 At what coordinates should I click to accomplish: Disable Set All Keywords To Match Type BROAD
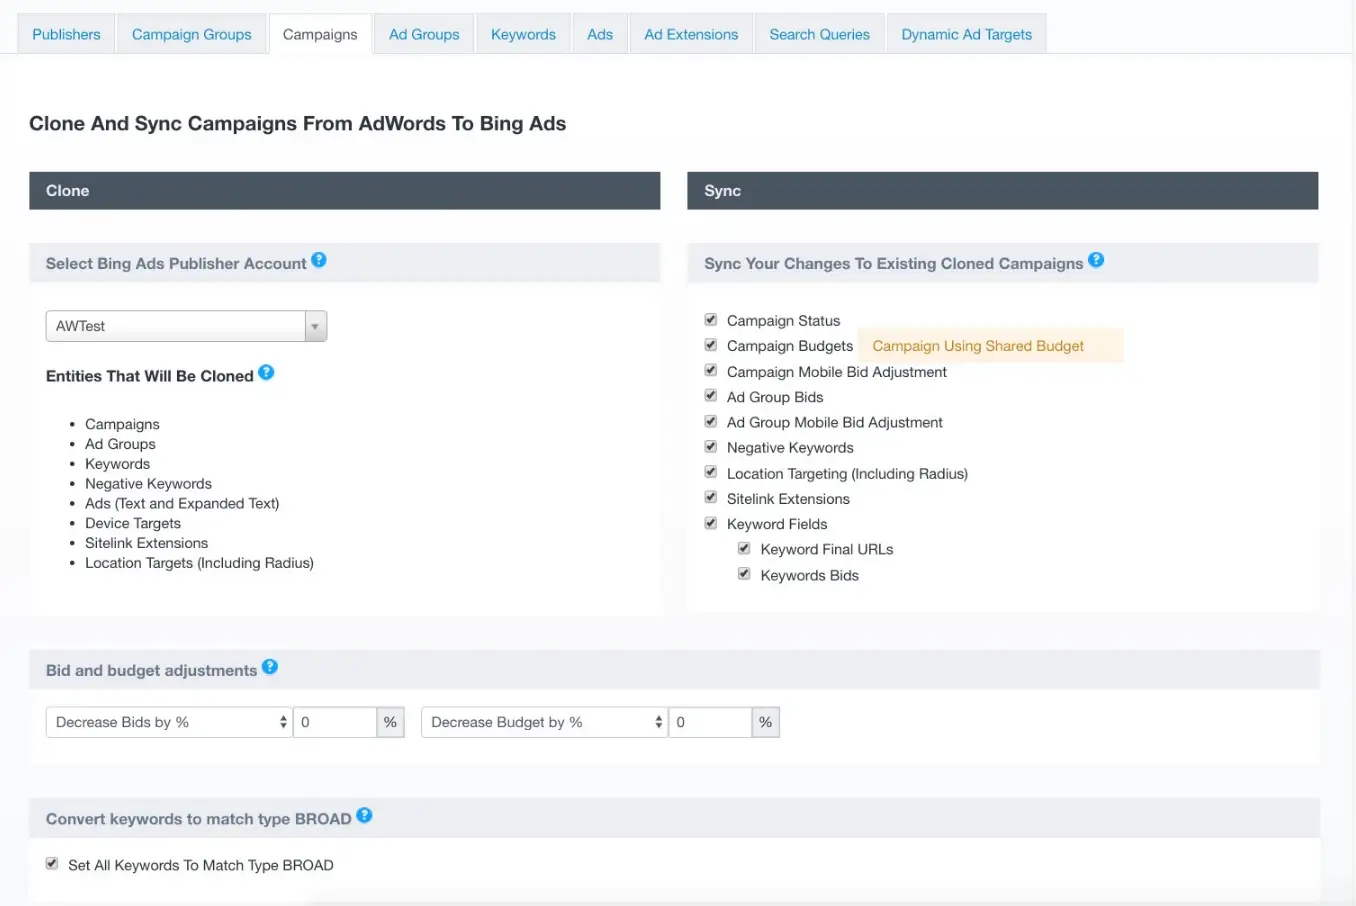pyautogui.click(x=52, y=864)
